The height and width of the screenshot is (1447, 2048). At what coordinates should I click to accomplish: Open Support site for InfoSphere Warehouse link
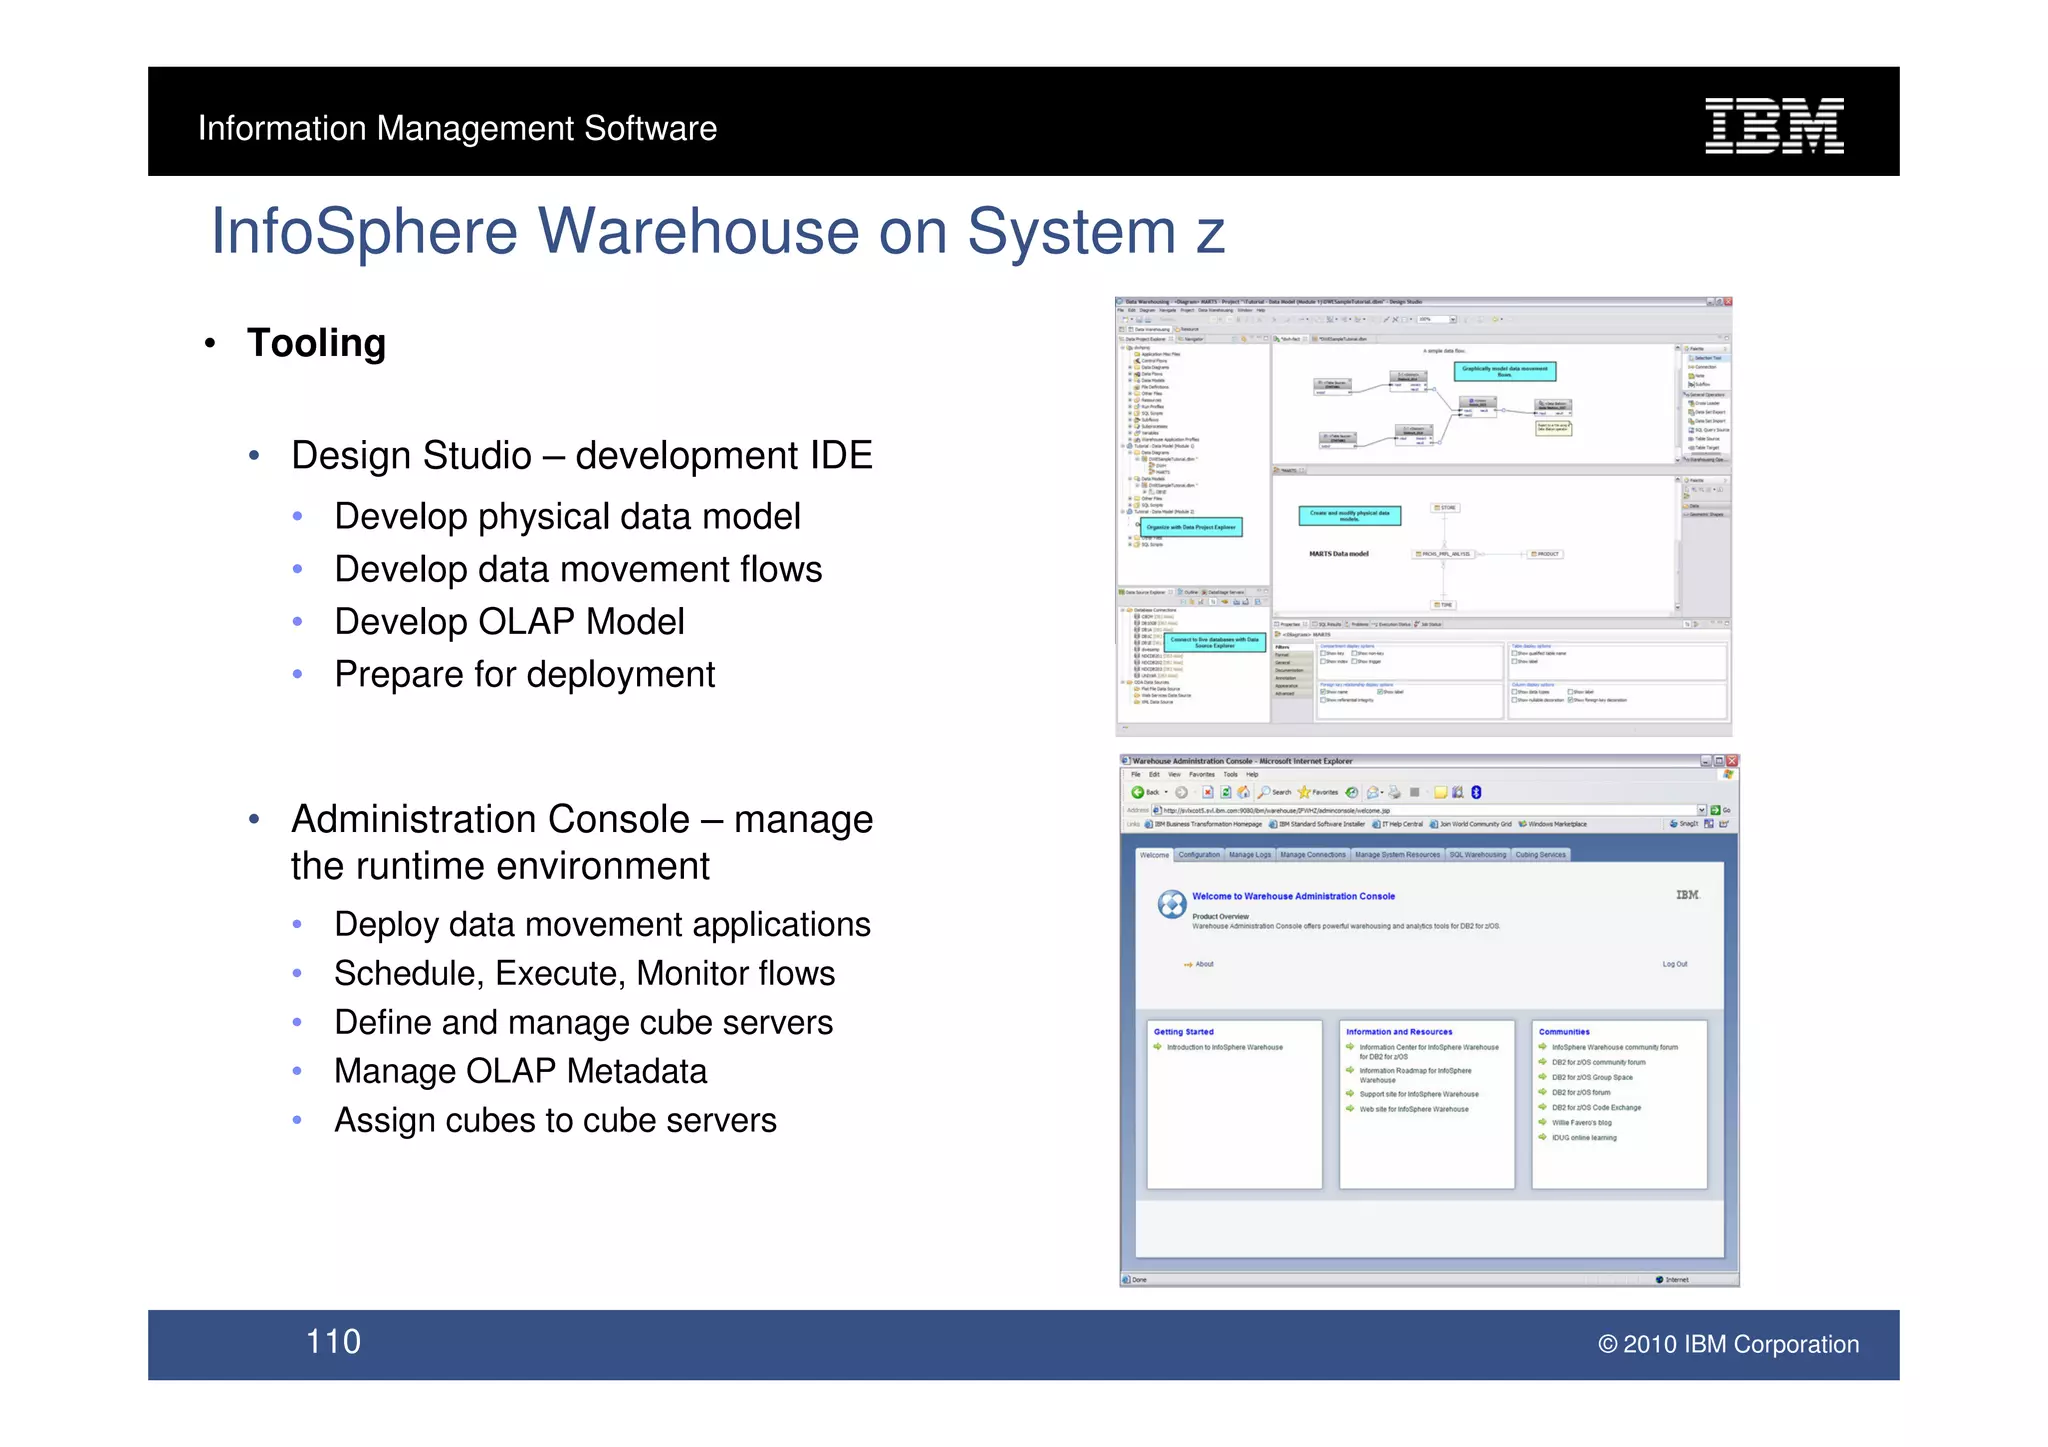[x=1418, y=1094]
